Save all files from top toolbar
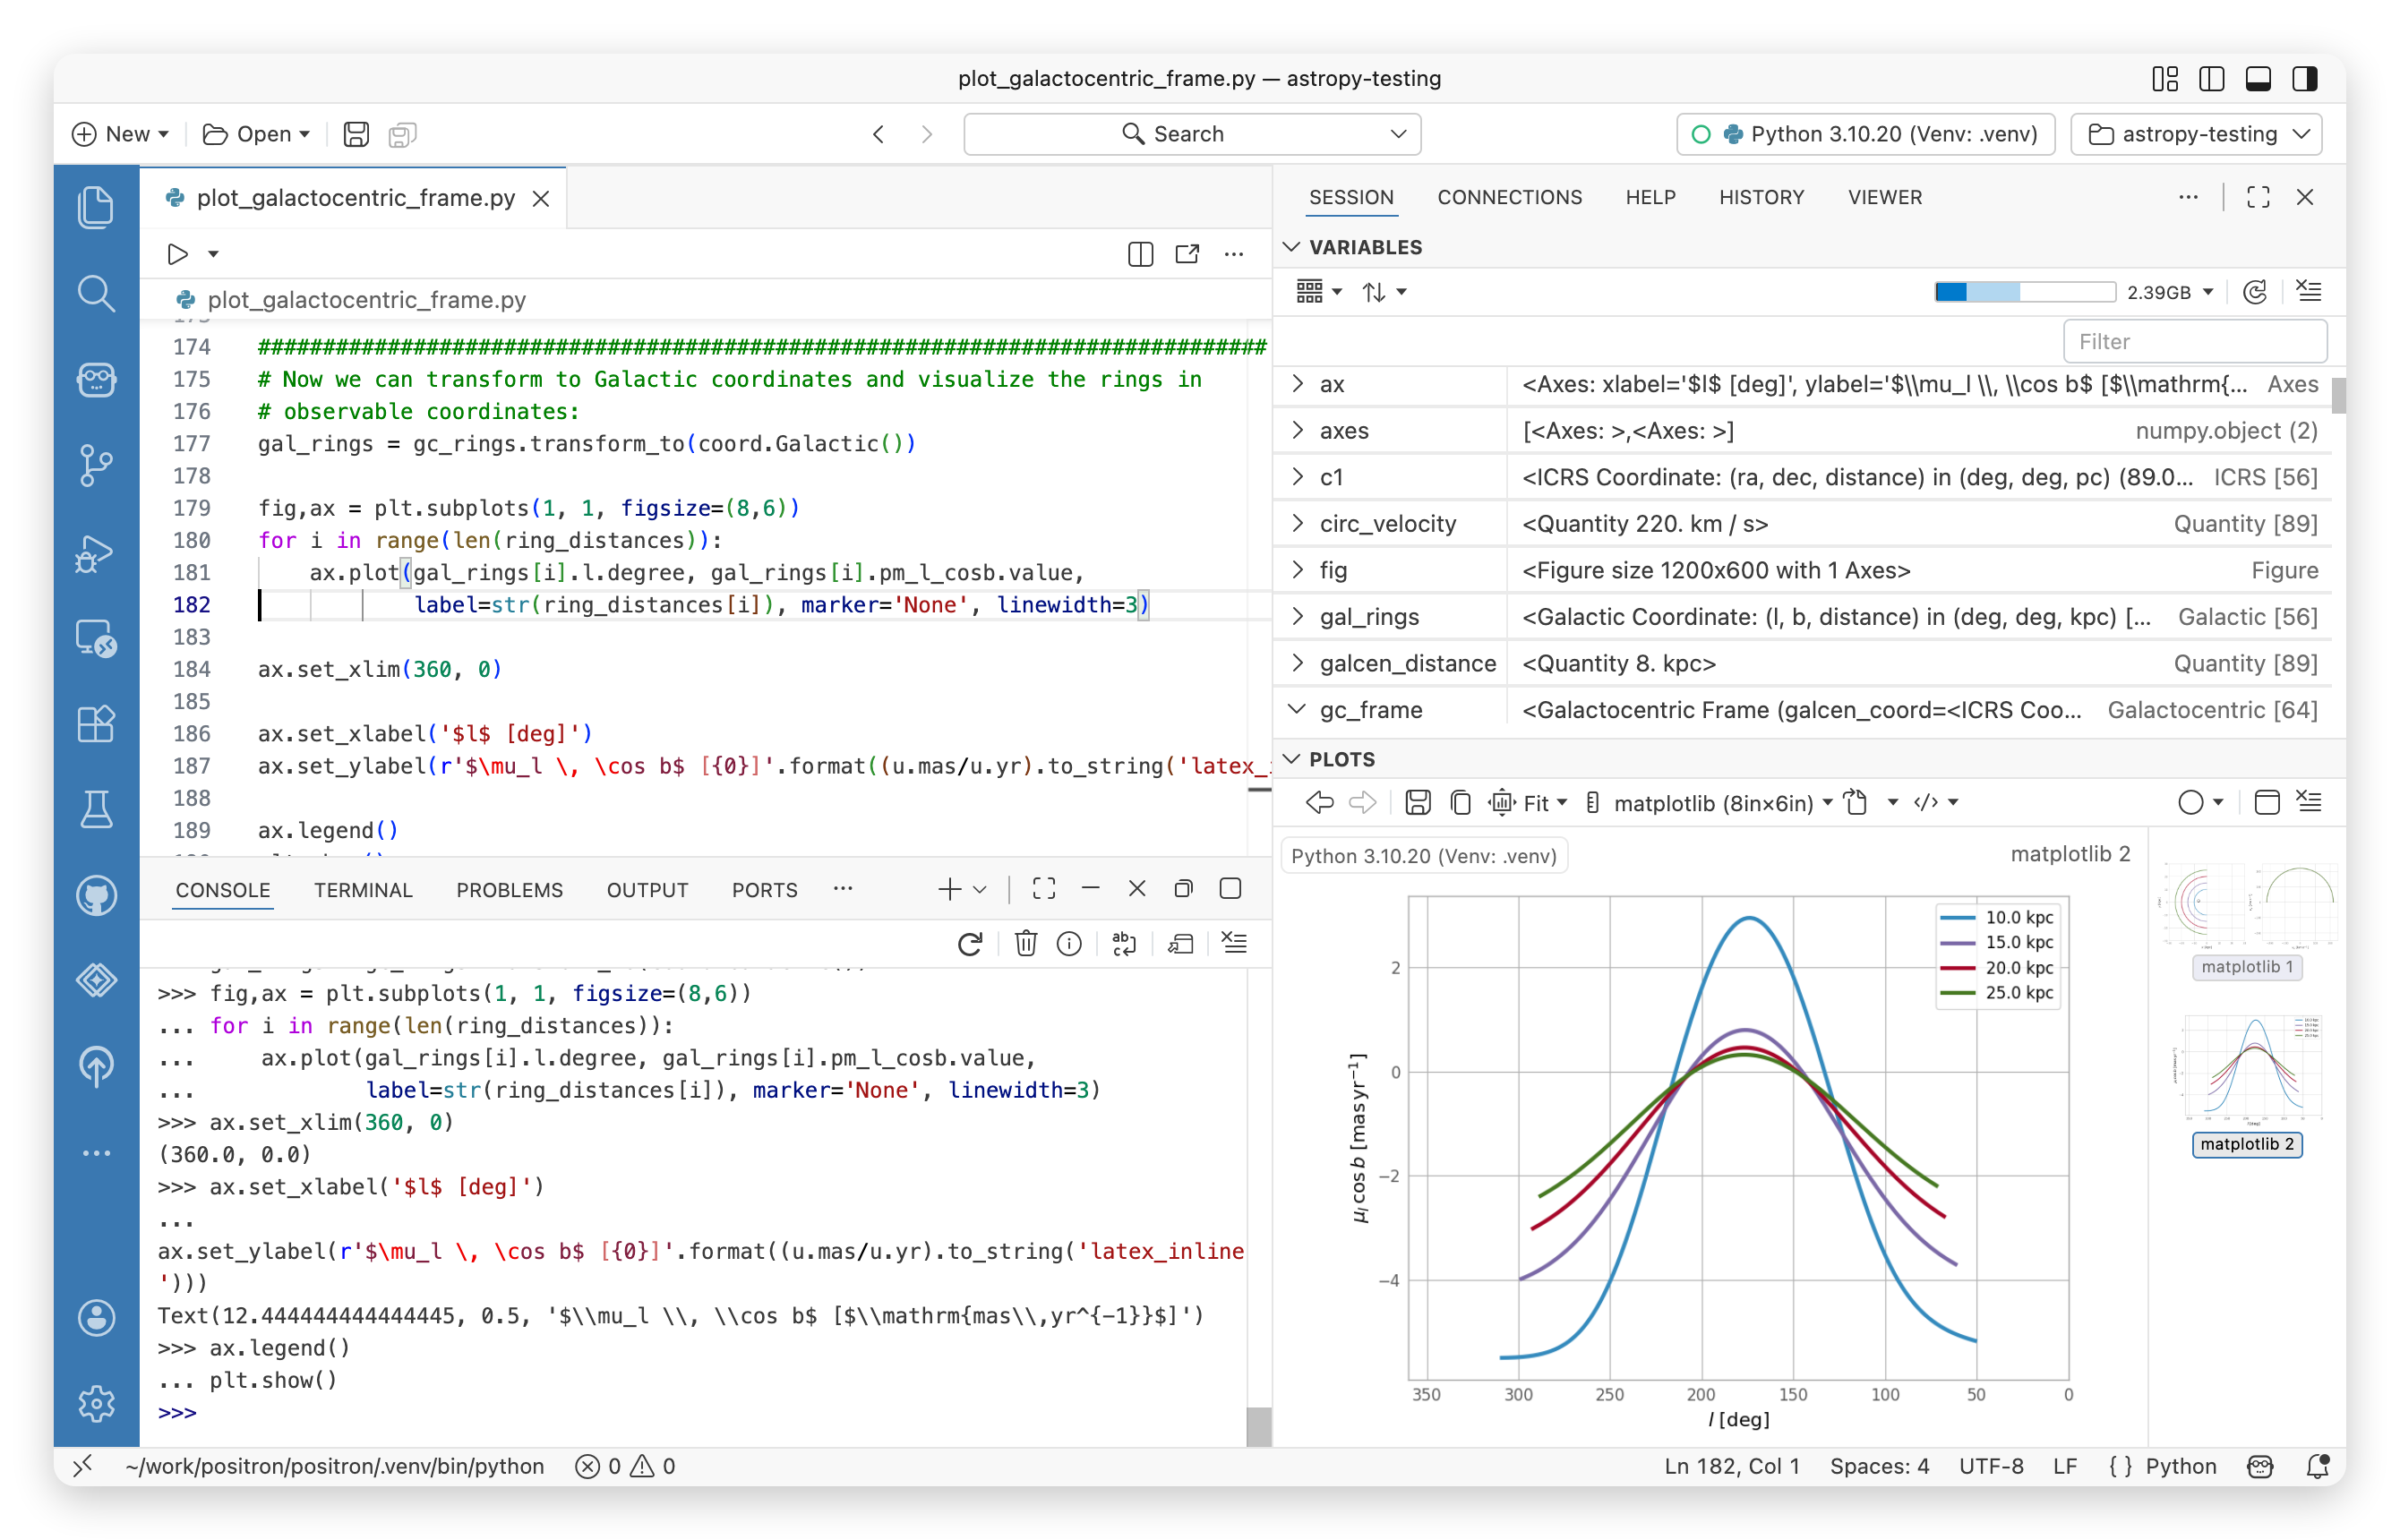This screenshot has width=2400, height=1540. click(402, 134)
